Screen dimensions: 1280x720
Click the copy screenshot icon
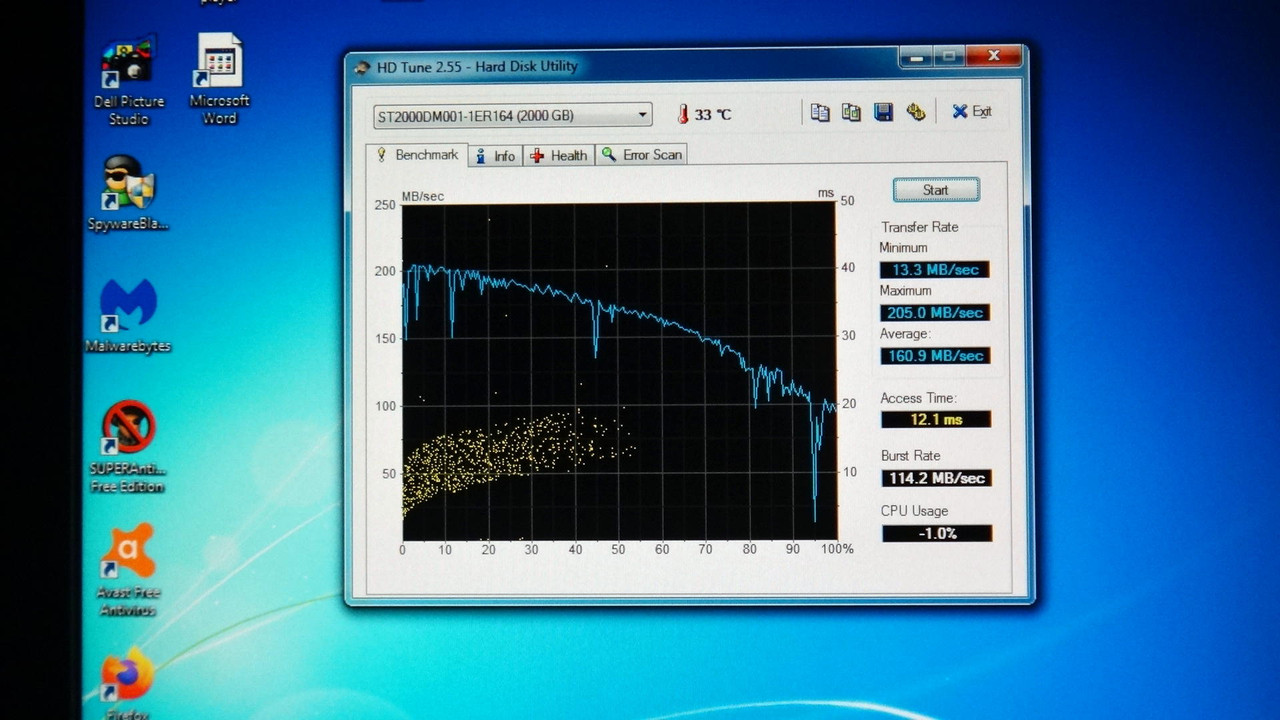(x=851, y=112)
